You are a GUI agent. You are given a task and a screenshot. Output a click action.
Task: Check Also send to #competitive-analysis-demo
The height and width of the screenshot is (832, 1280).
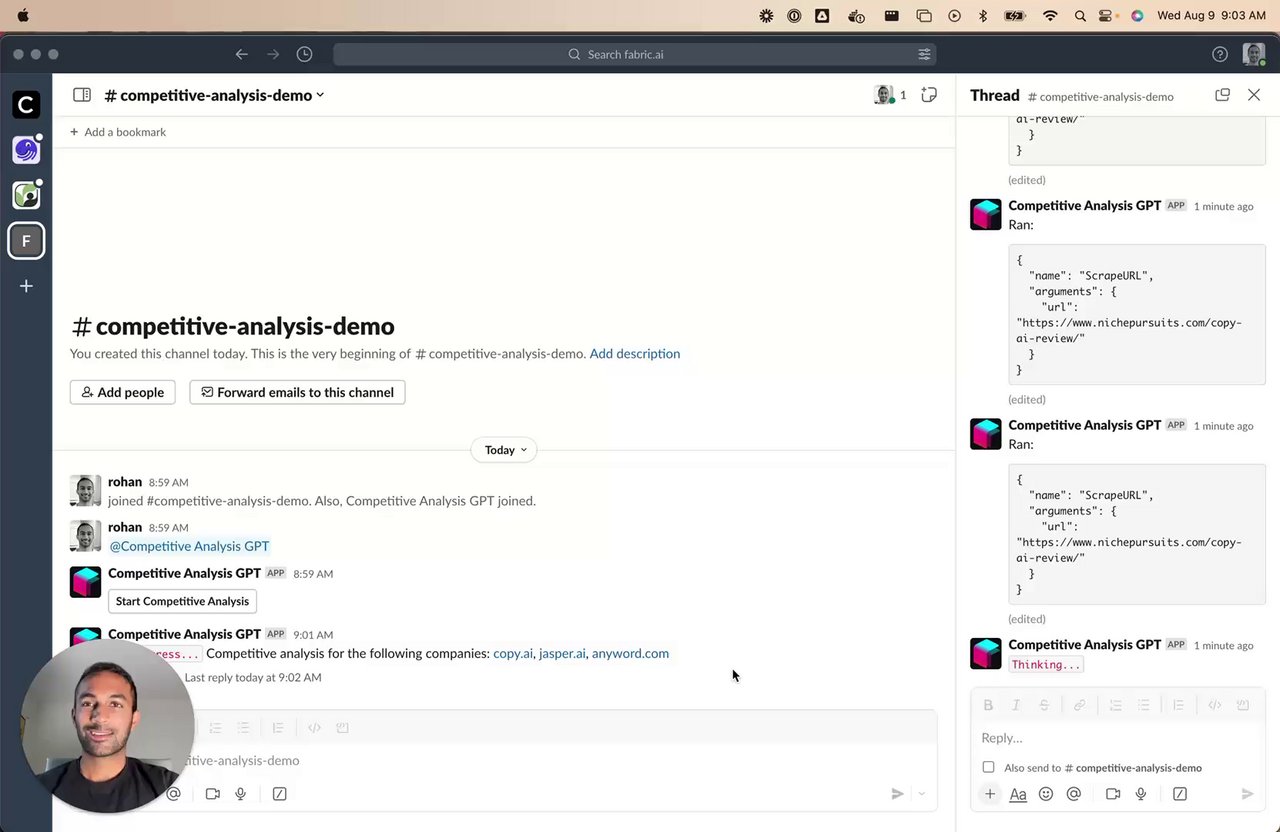click(988, 767)
